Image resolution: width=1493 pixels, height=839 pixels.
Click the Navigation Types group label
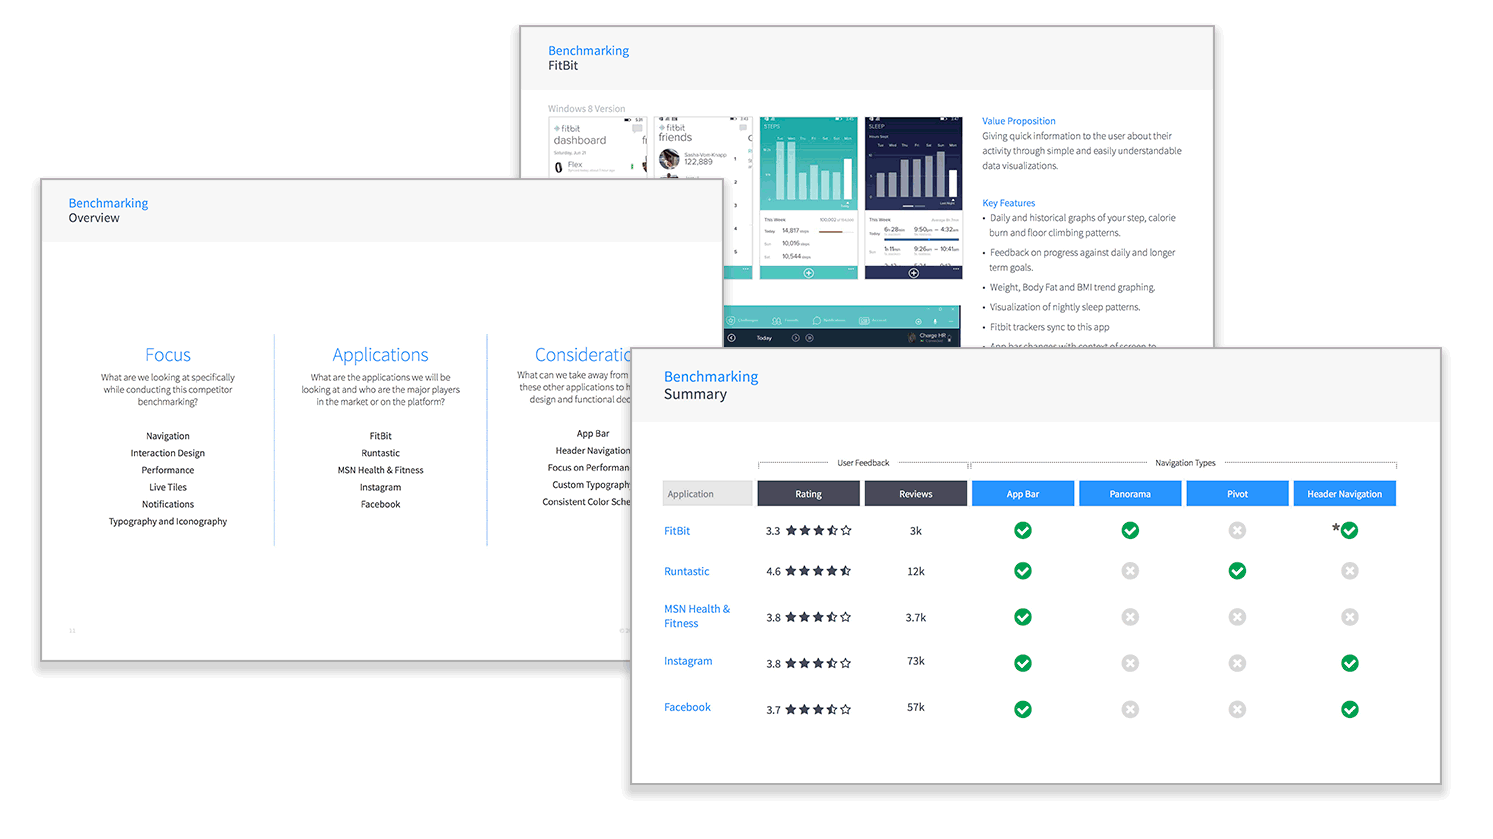point(1186,463)
